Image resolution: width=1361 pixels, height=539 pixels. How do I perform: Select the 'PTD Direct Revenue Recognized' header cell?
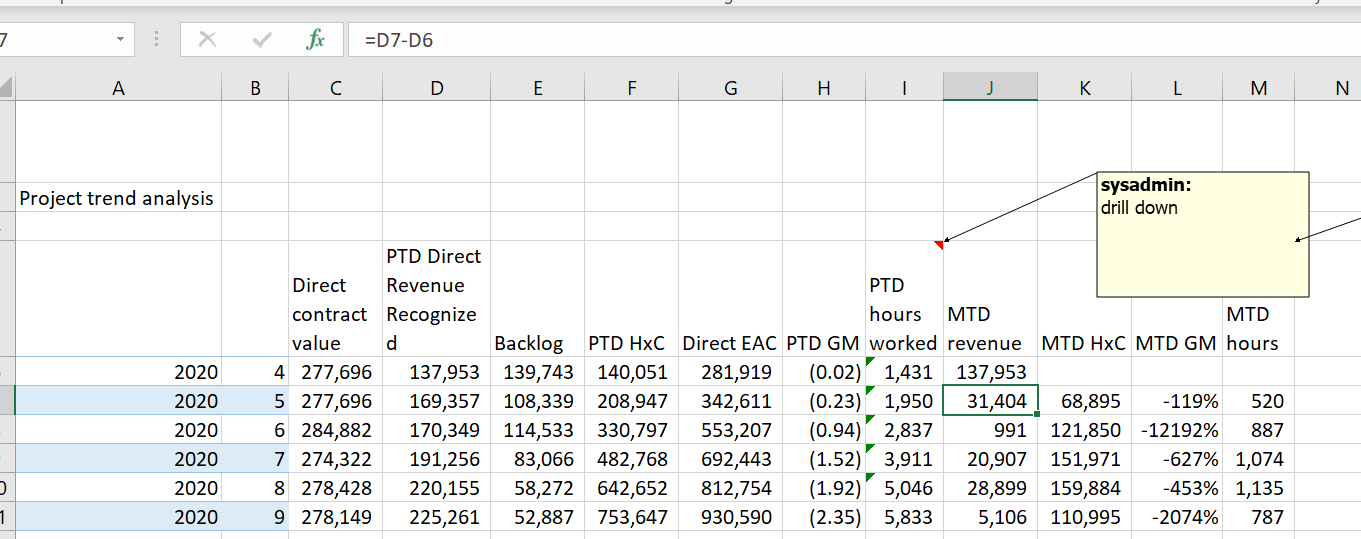click(436, 298)
